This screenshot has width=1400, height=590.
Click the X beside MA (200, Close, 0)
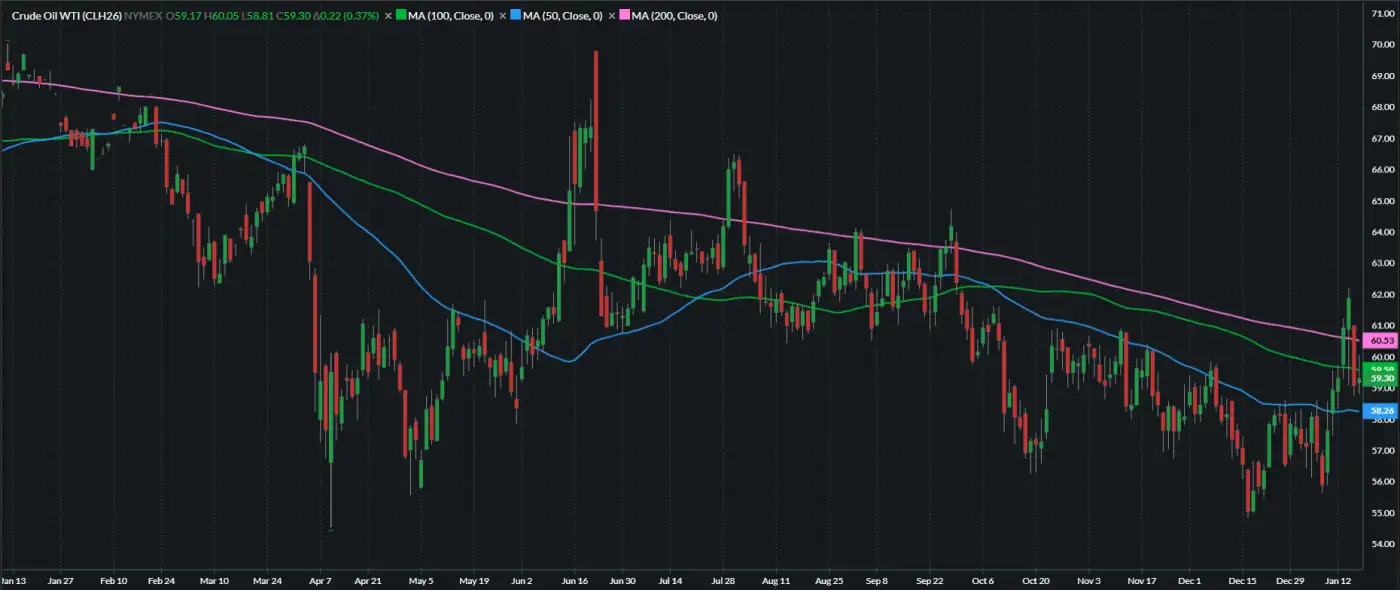(x=613, y=16)
